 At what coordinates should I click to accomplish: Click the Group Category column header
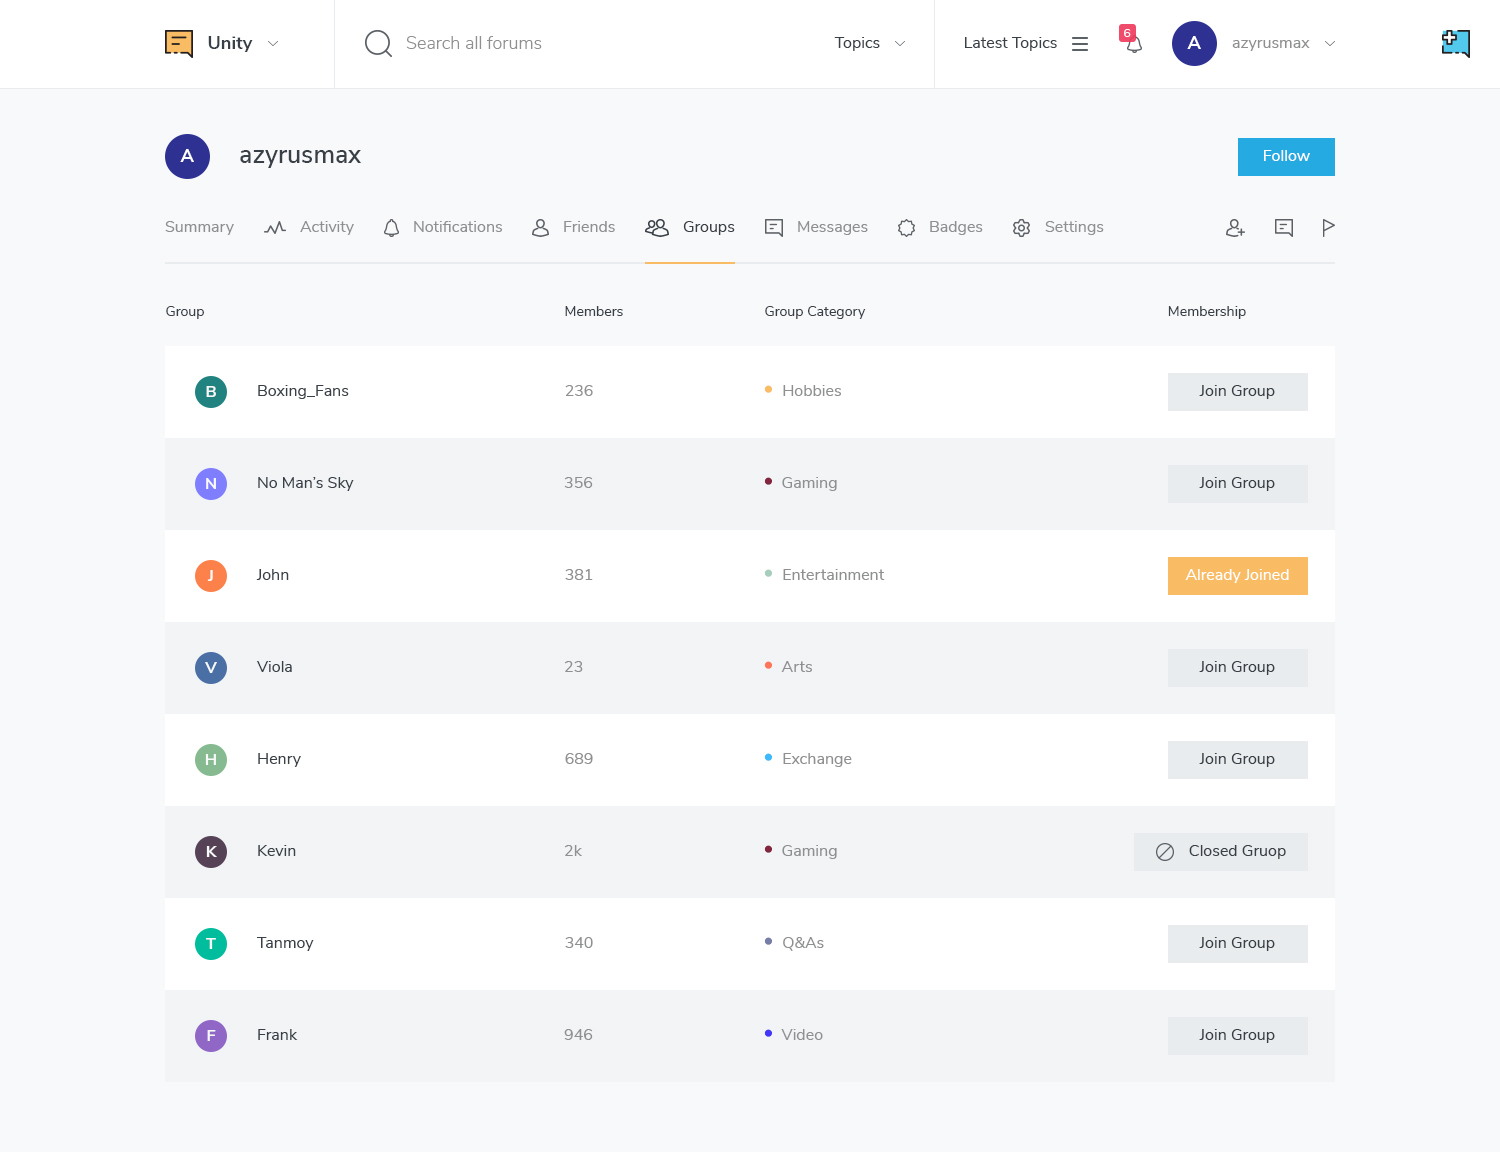815,312
